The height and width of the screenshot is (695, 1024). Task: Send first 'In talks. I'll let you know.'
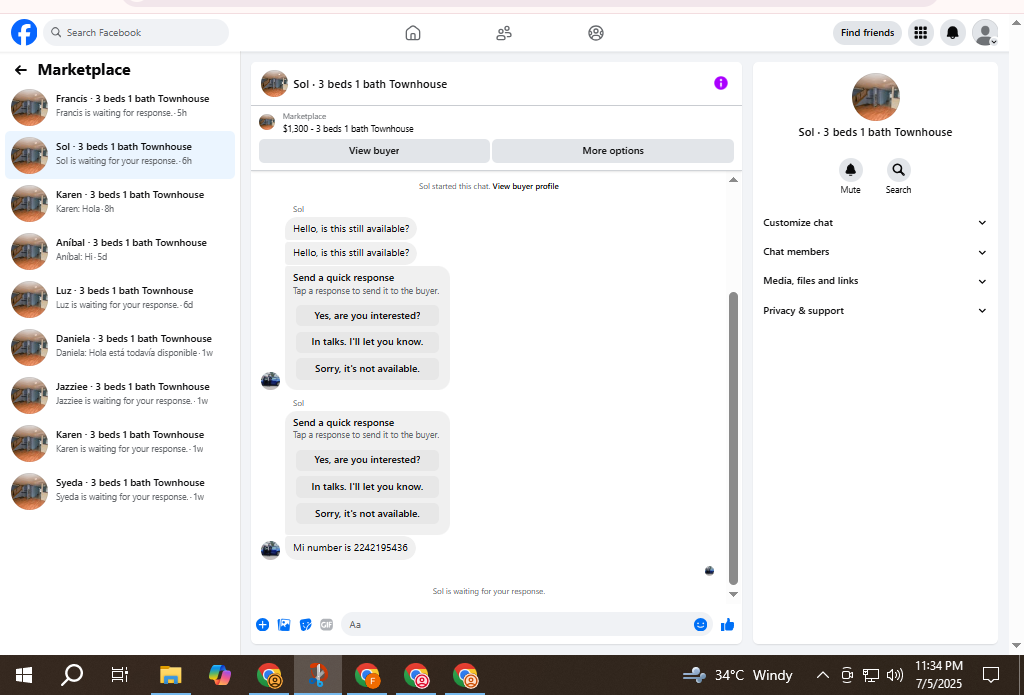tap(367, 342)
